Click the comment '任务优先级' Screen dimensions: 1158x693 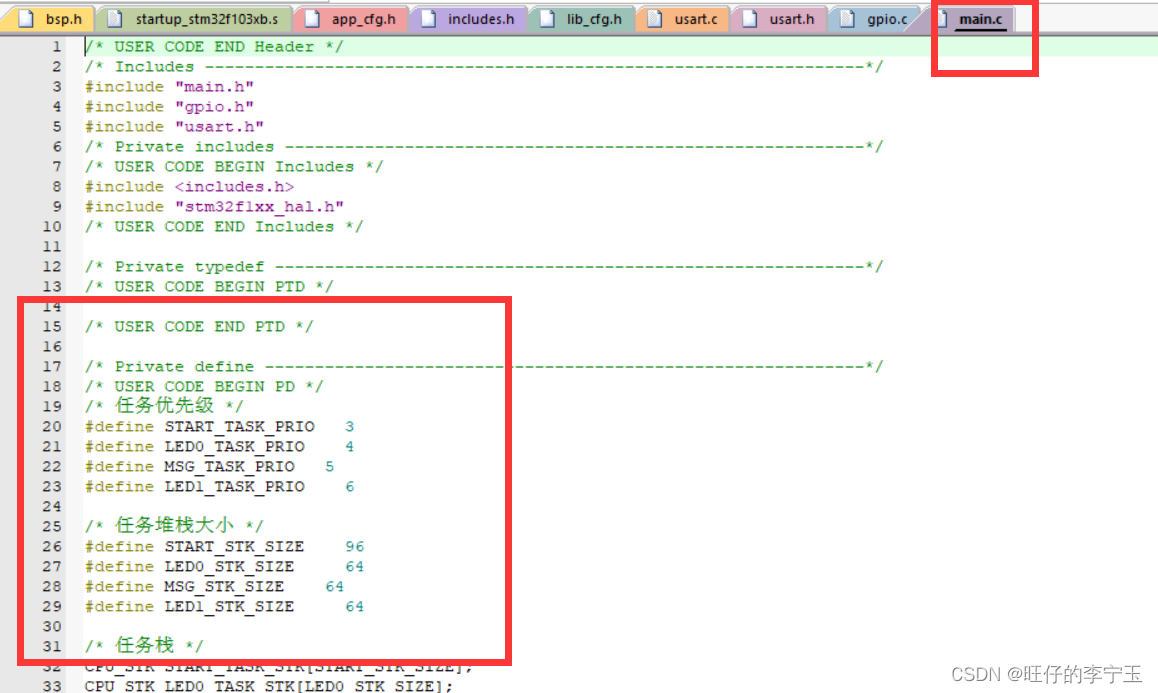(165, 405)
